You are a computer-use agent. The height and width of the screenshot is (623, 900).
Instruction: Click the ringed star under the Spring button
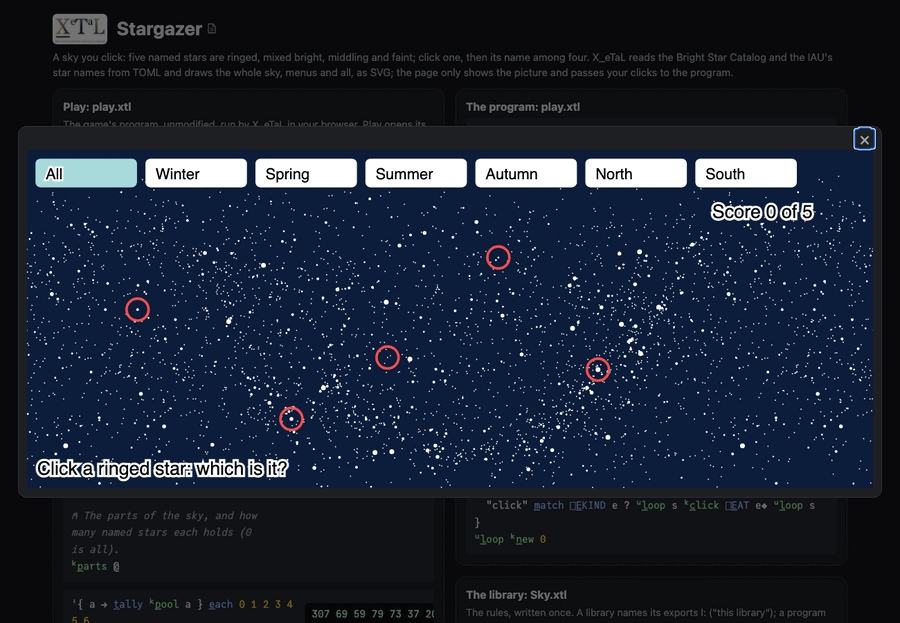coord(291,419)
